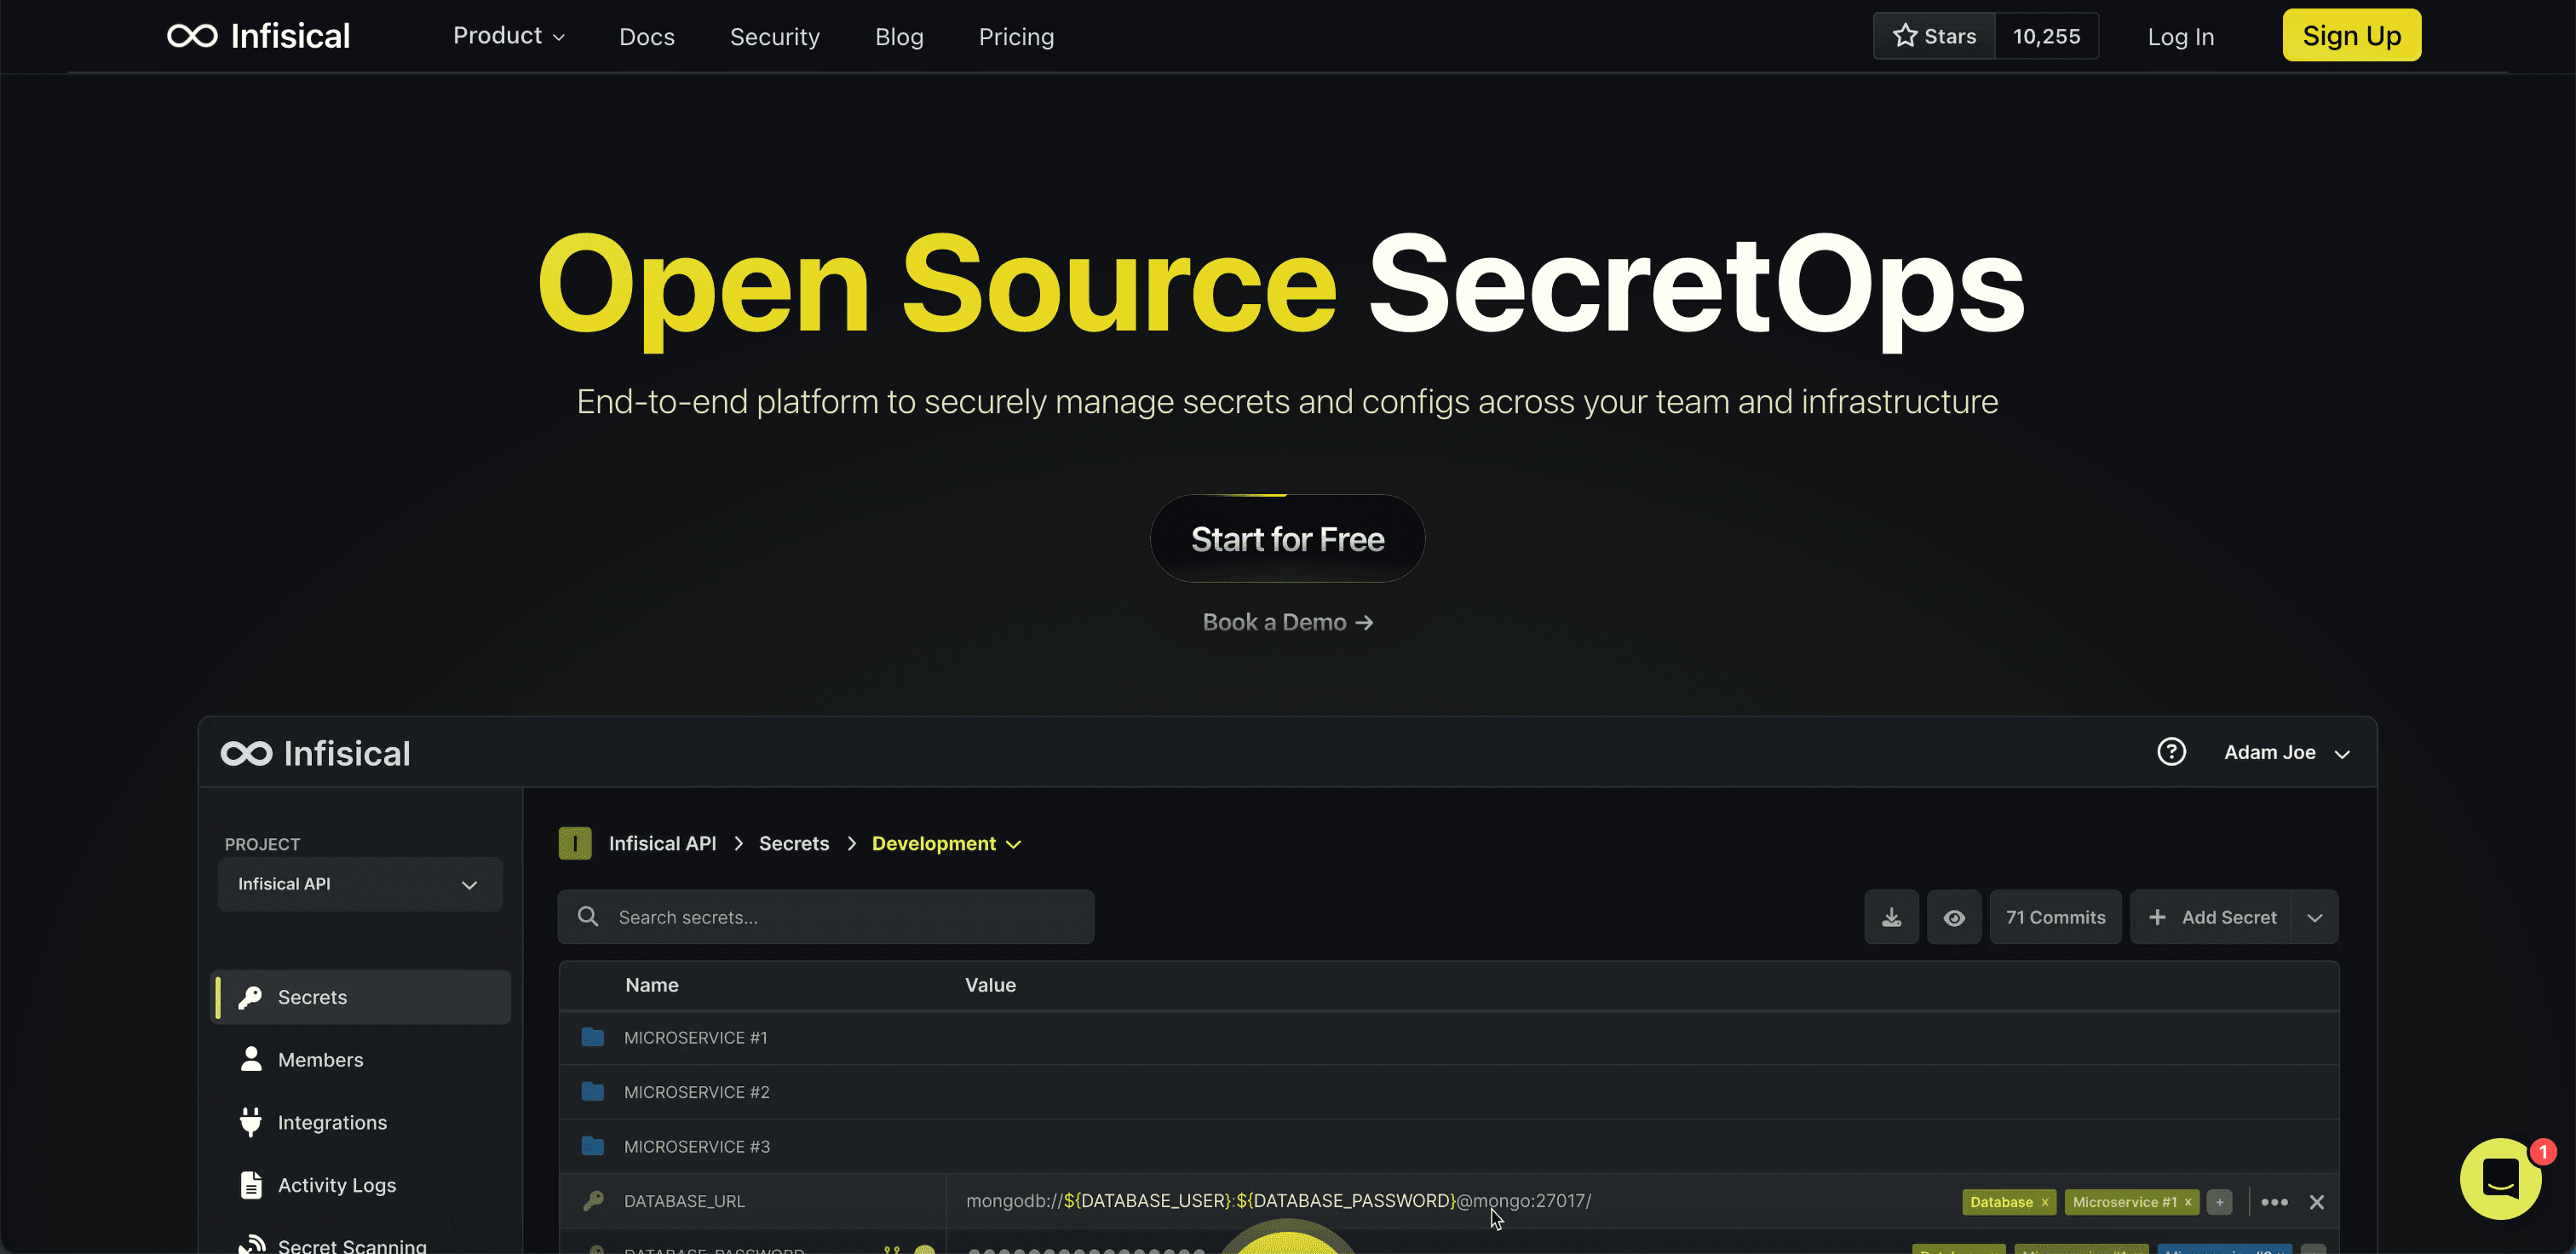The height and width of the screenshot is (1254, 2576).
Task: Open the chat support widget
Action: point(2501,1179)
